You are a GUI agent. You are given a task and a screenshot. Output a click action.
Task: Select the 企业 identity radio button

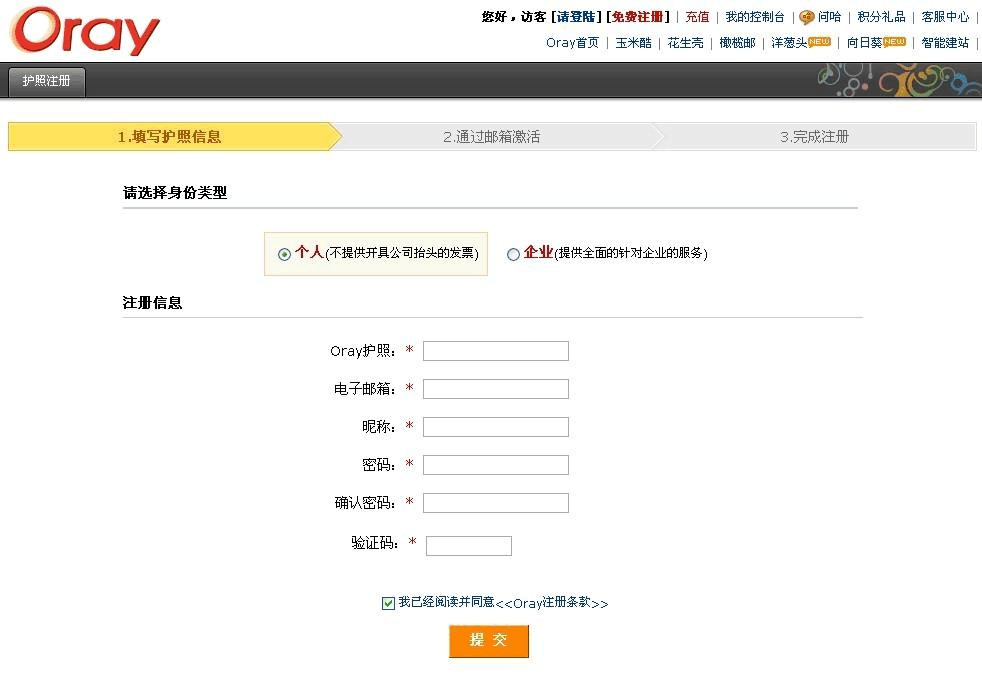pos(513,254)
